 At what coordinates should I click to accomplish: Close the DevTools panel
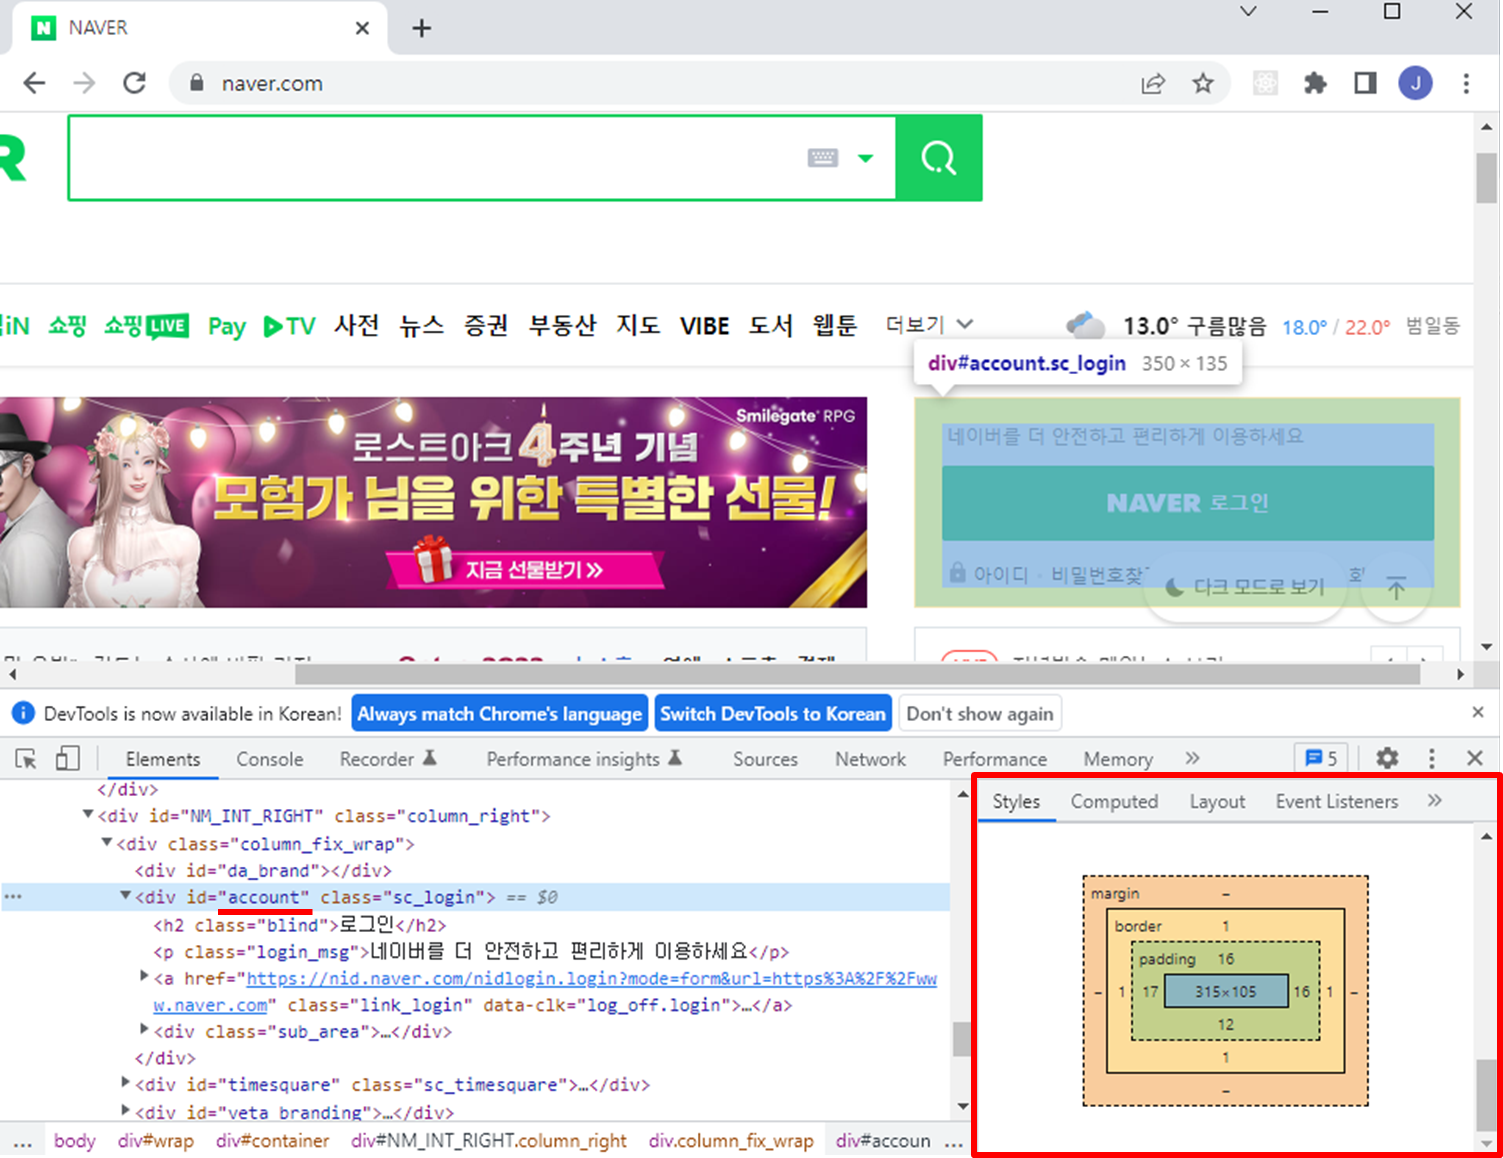1475,758
